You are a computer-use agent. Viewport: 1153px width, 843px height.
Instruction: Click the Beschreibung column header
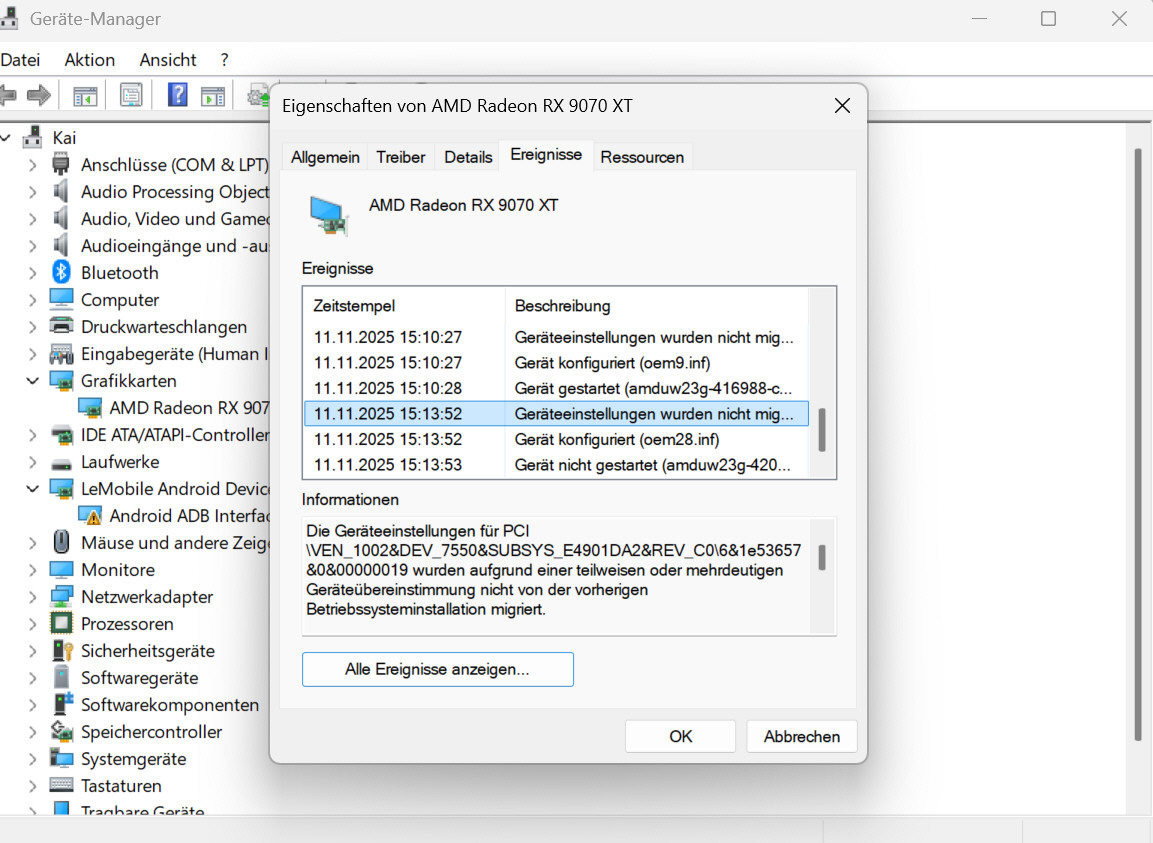point(657,305)
